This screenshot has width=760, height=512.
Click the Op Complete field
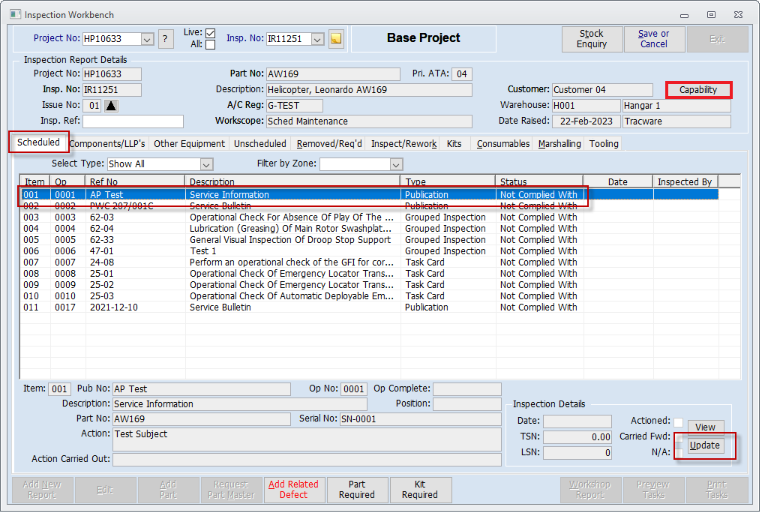[467, 389]
